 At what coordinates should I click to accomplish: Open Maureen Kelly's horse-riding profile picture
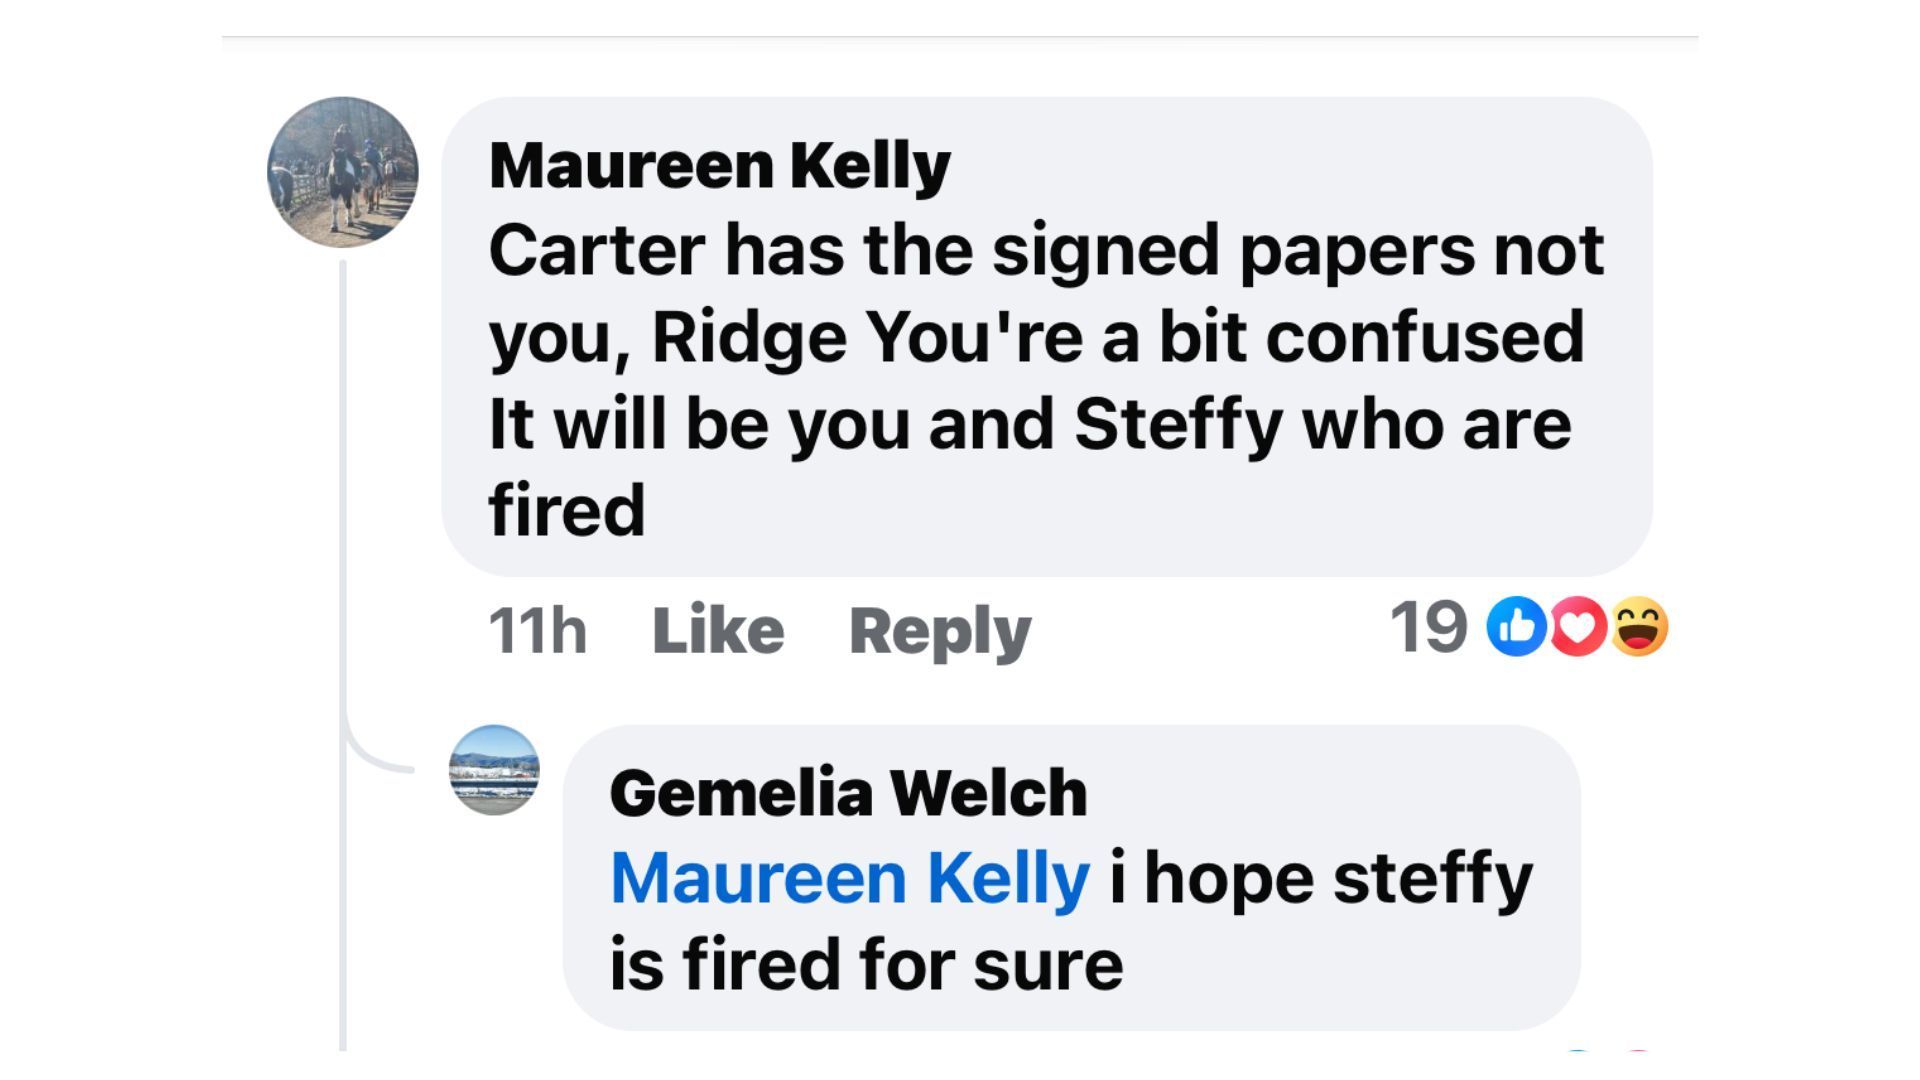click(x=343, y=172)
